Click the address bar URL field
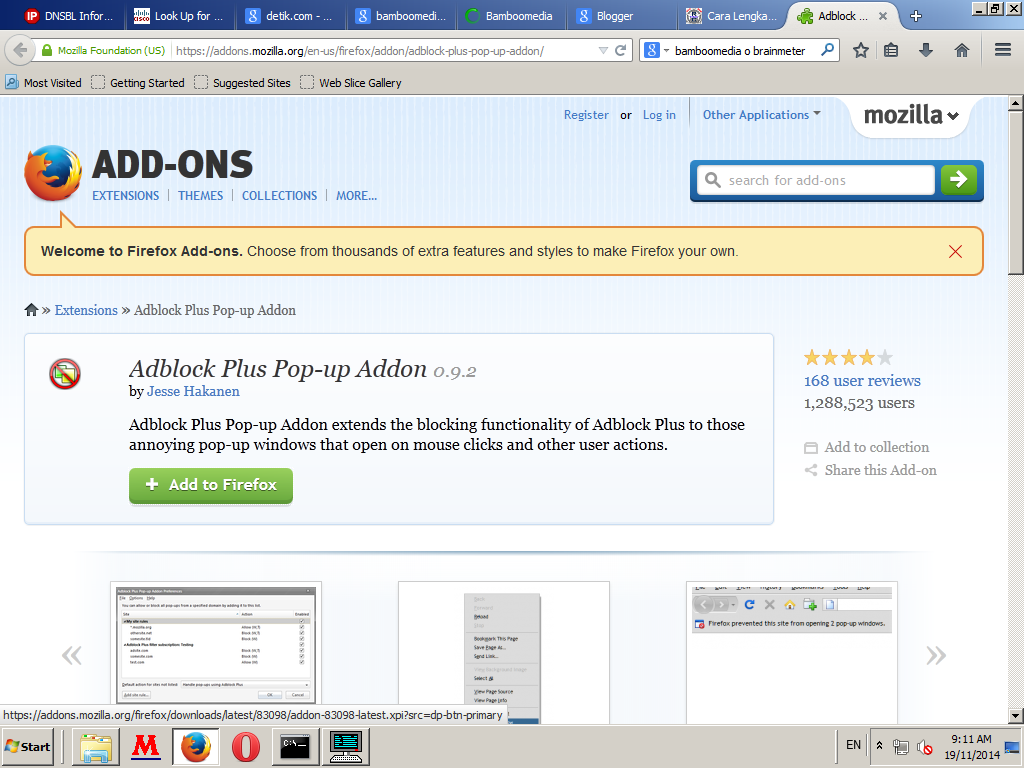This screenshot has width=1024, height=768. tap(384, 50)
